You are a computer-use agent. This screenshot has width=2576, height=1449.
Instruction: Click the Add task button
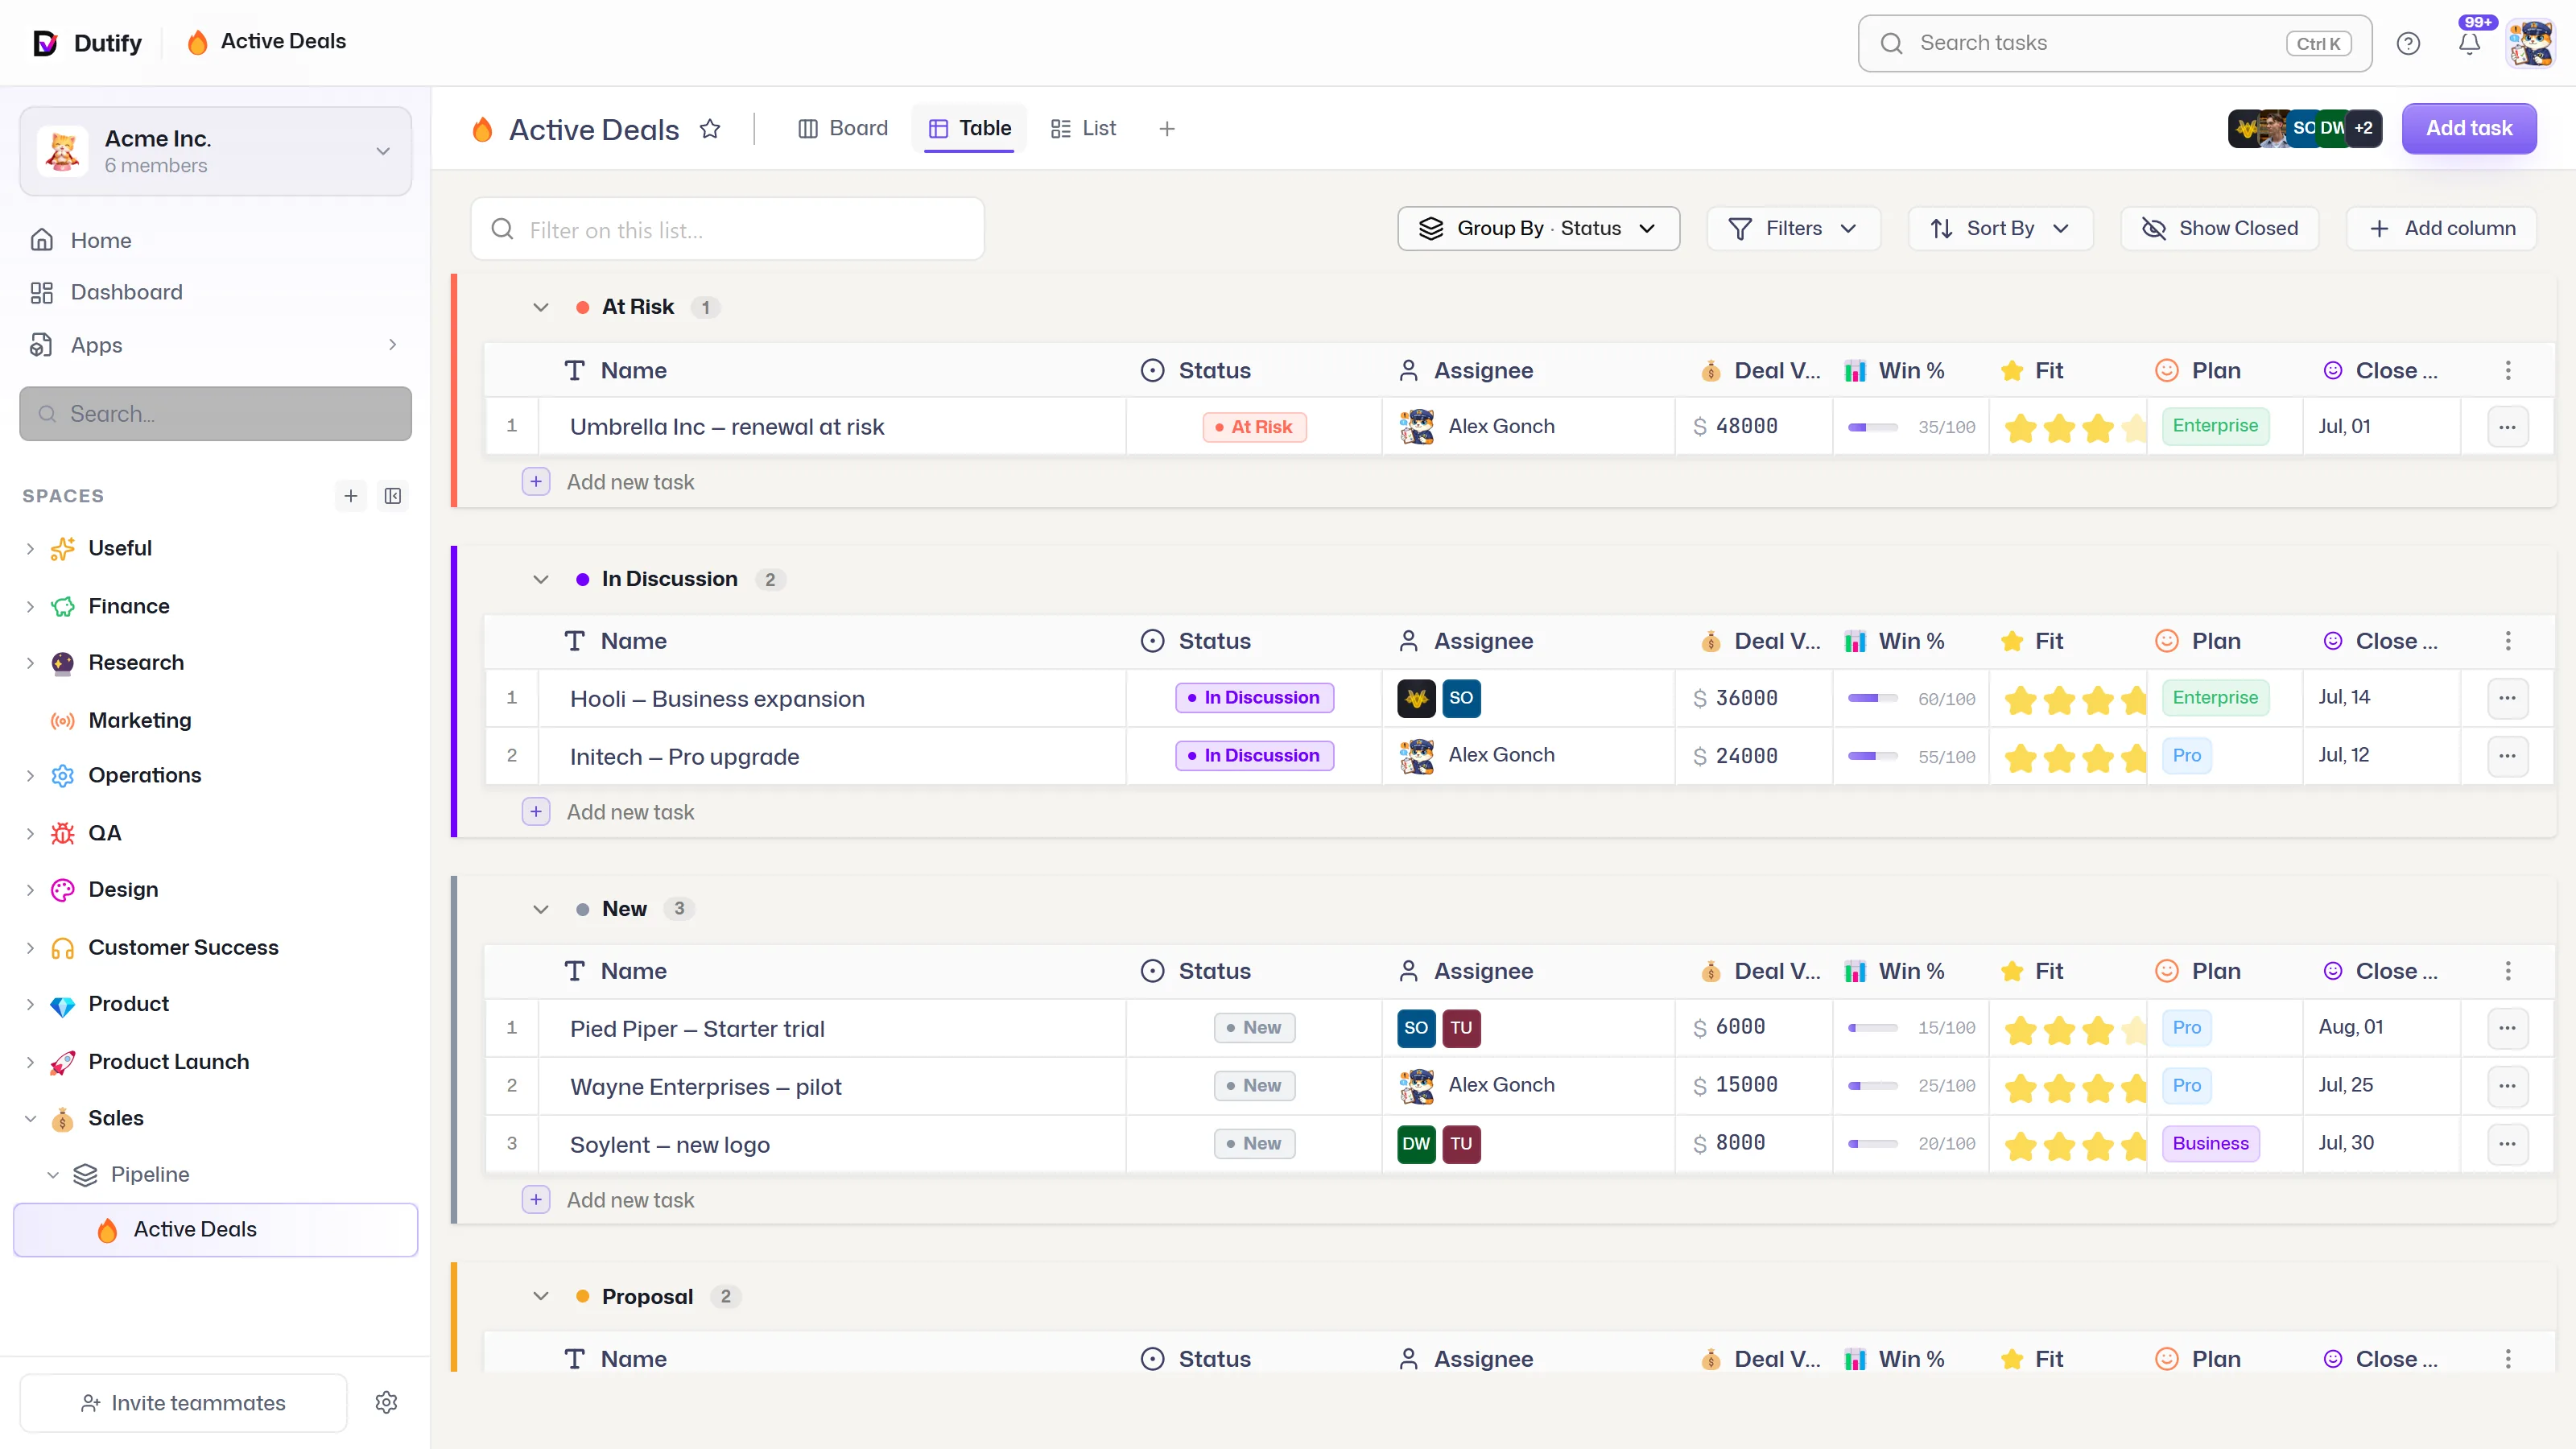pos(2469,128)
